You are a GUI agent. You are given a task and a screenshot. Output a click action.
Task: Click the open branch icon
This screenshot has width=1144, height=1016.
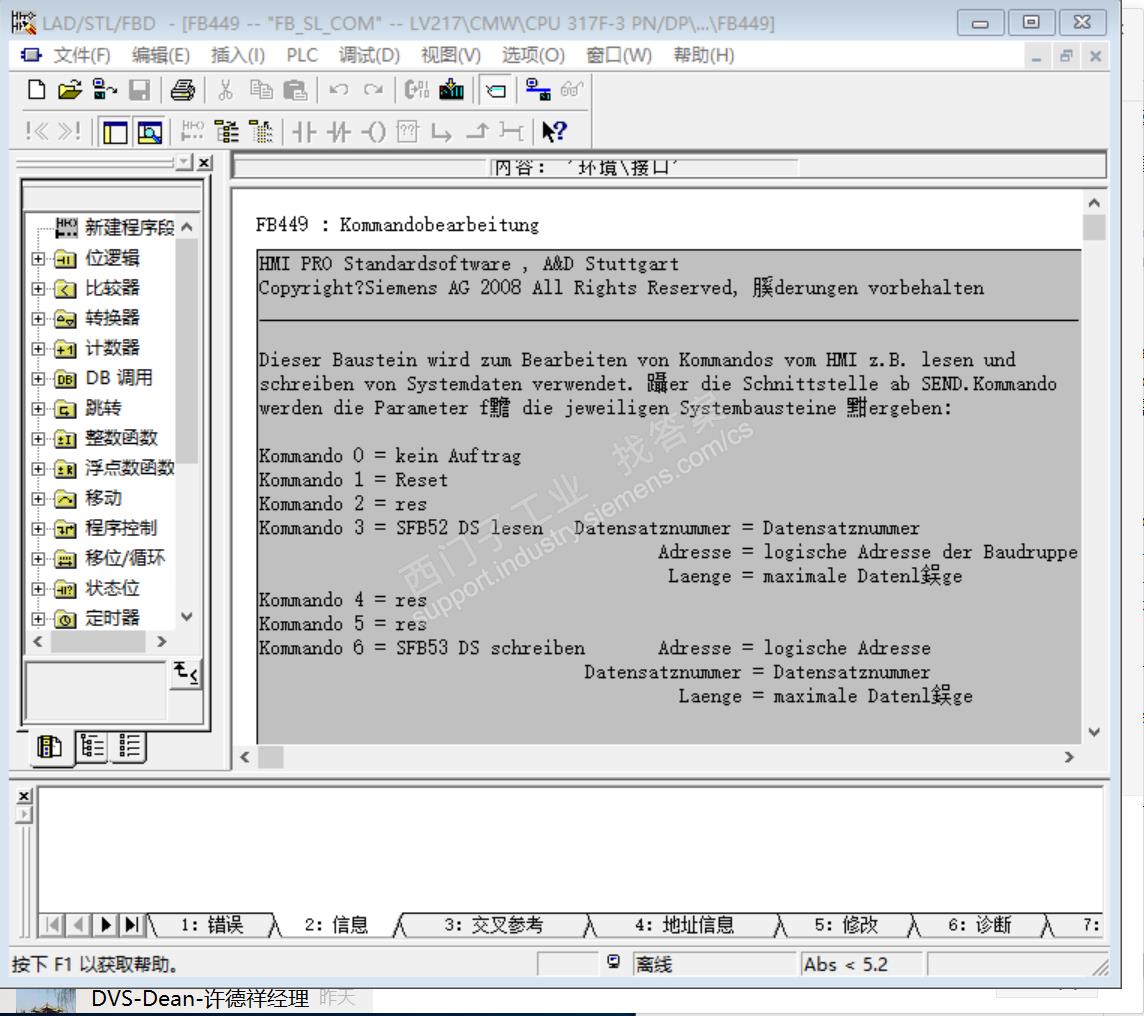(441, 132)
